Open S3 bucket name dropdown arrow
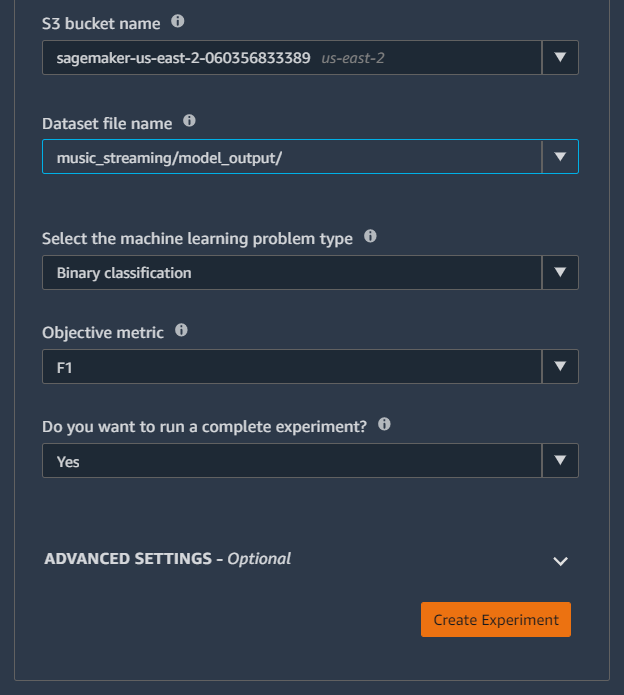The width and height of the screenshot is (624, 695). pos(560,58)
